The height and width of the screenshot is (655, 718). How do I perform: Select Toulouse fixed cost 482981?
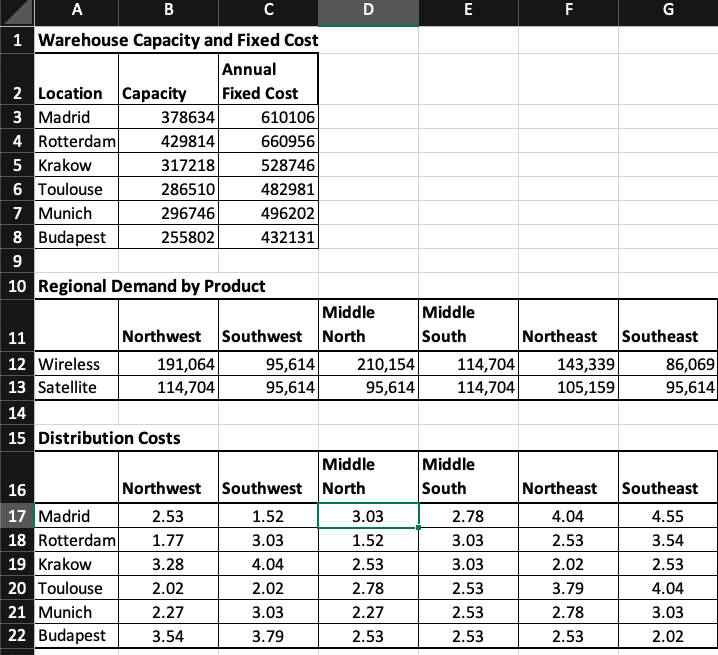click(268, 189)
